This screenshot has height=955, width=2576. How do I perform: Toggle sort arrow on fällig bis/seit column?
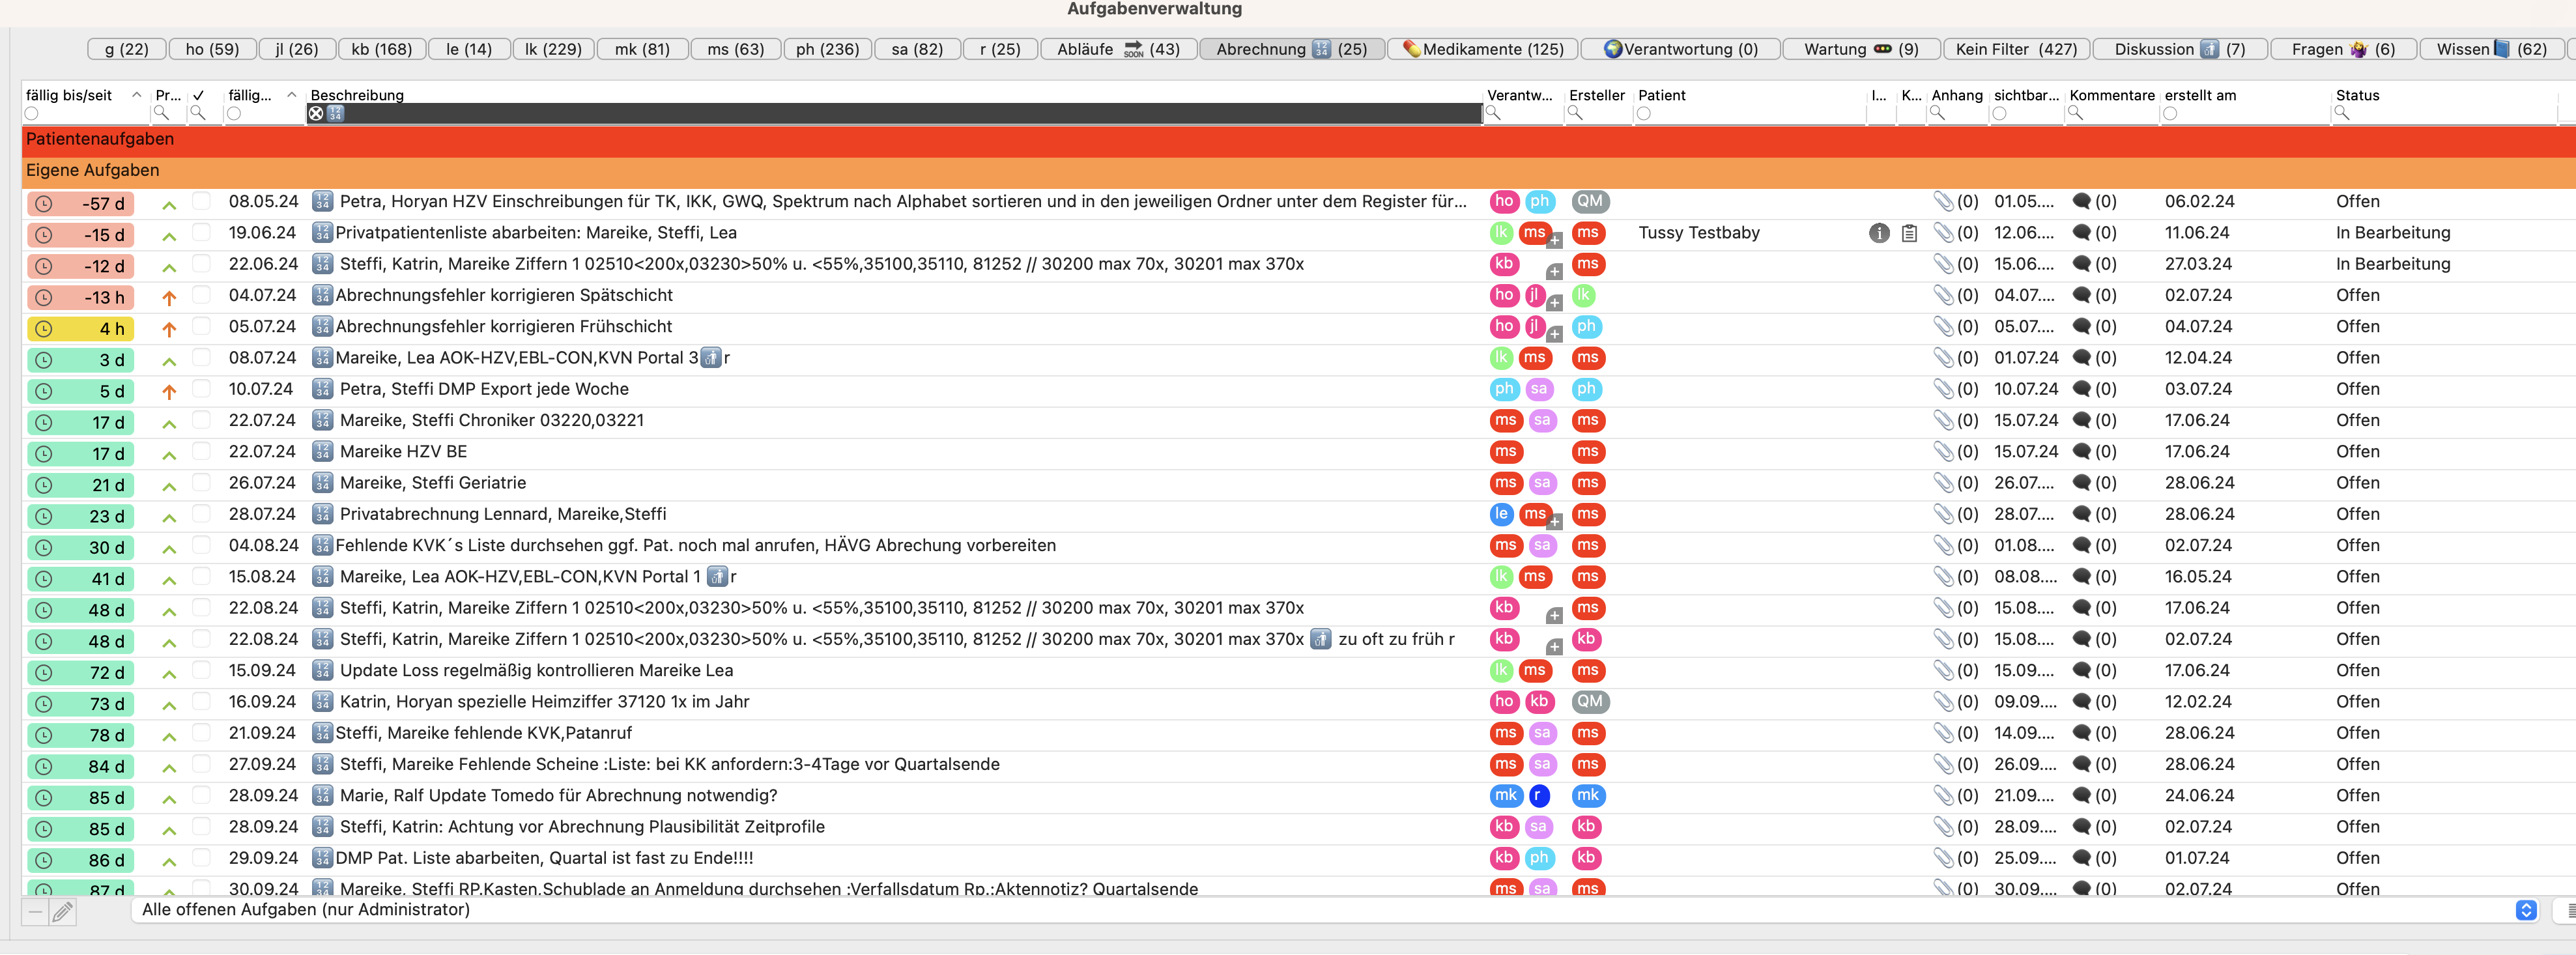click(x=136, y=95)
